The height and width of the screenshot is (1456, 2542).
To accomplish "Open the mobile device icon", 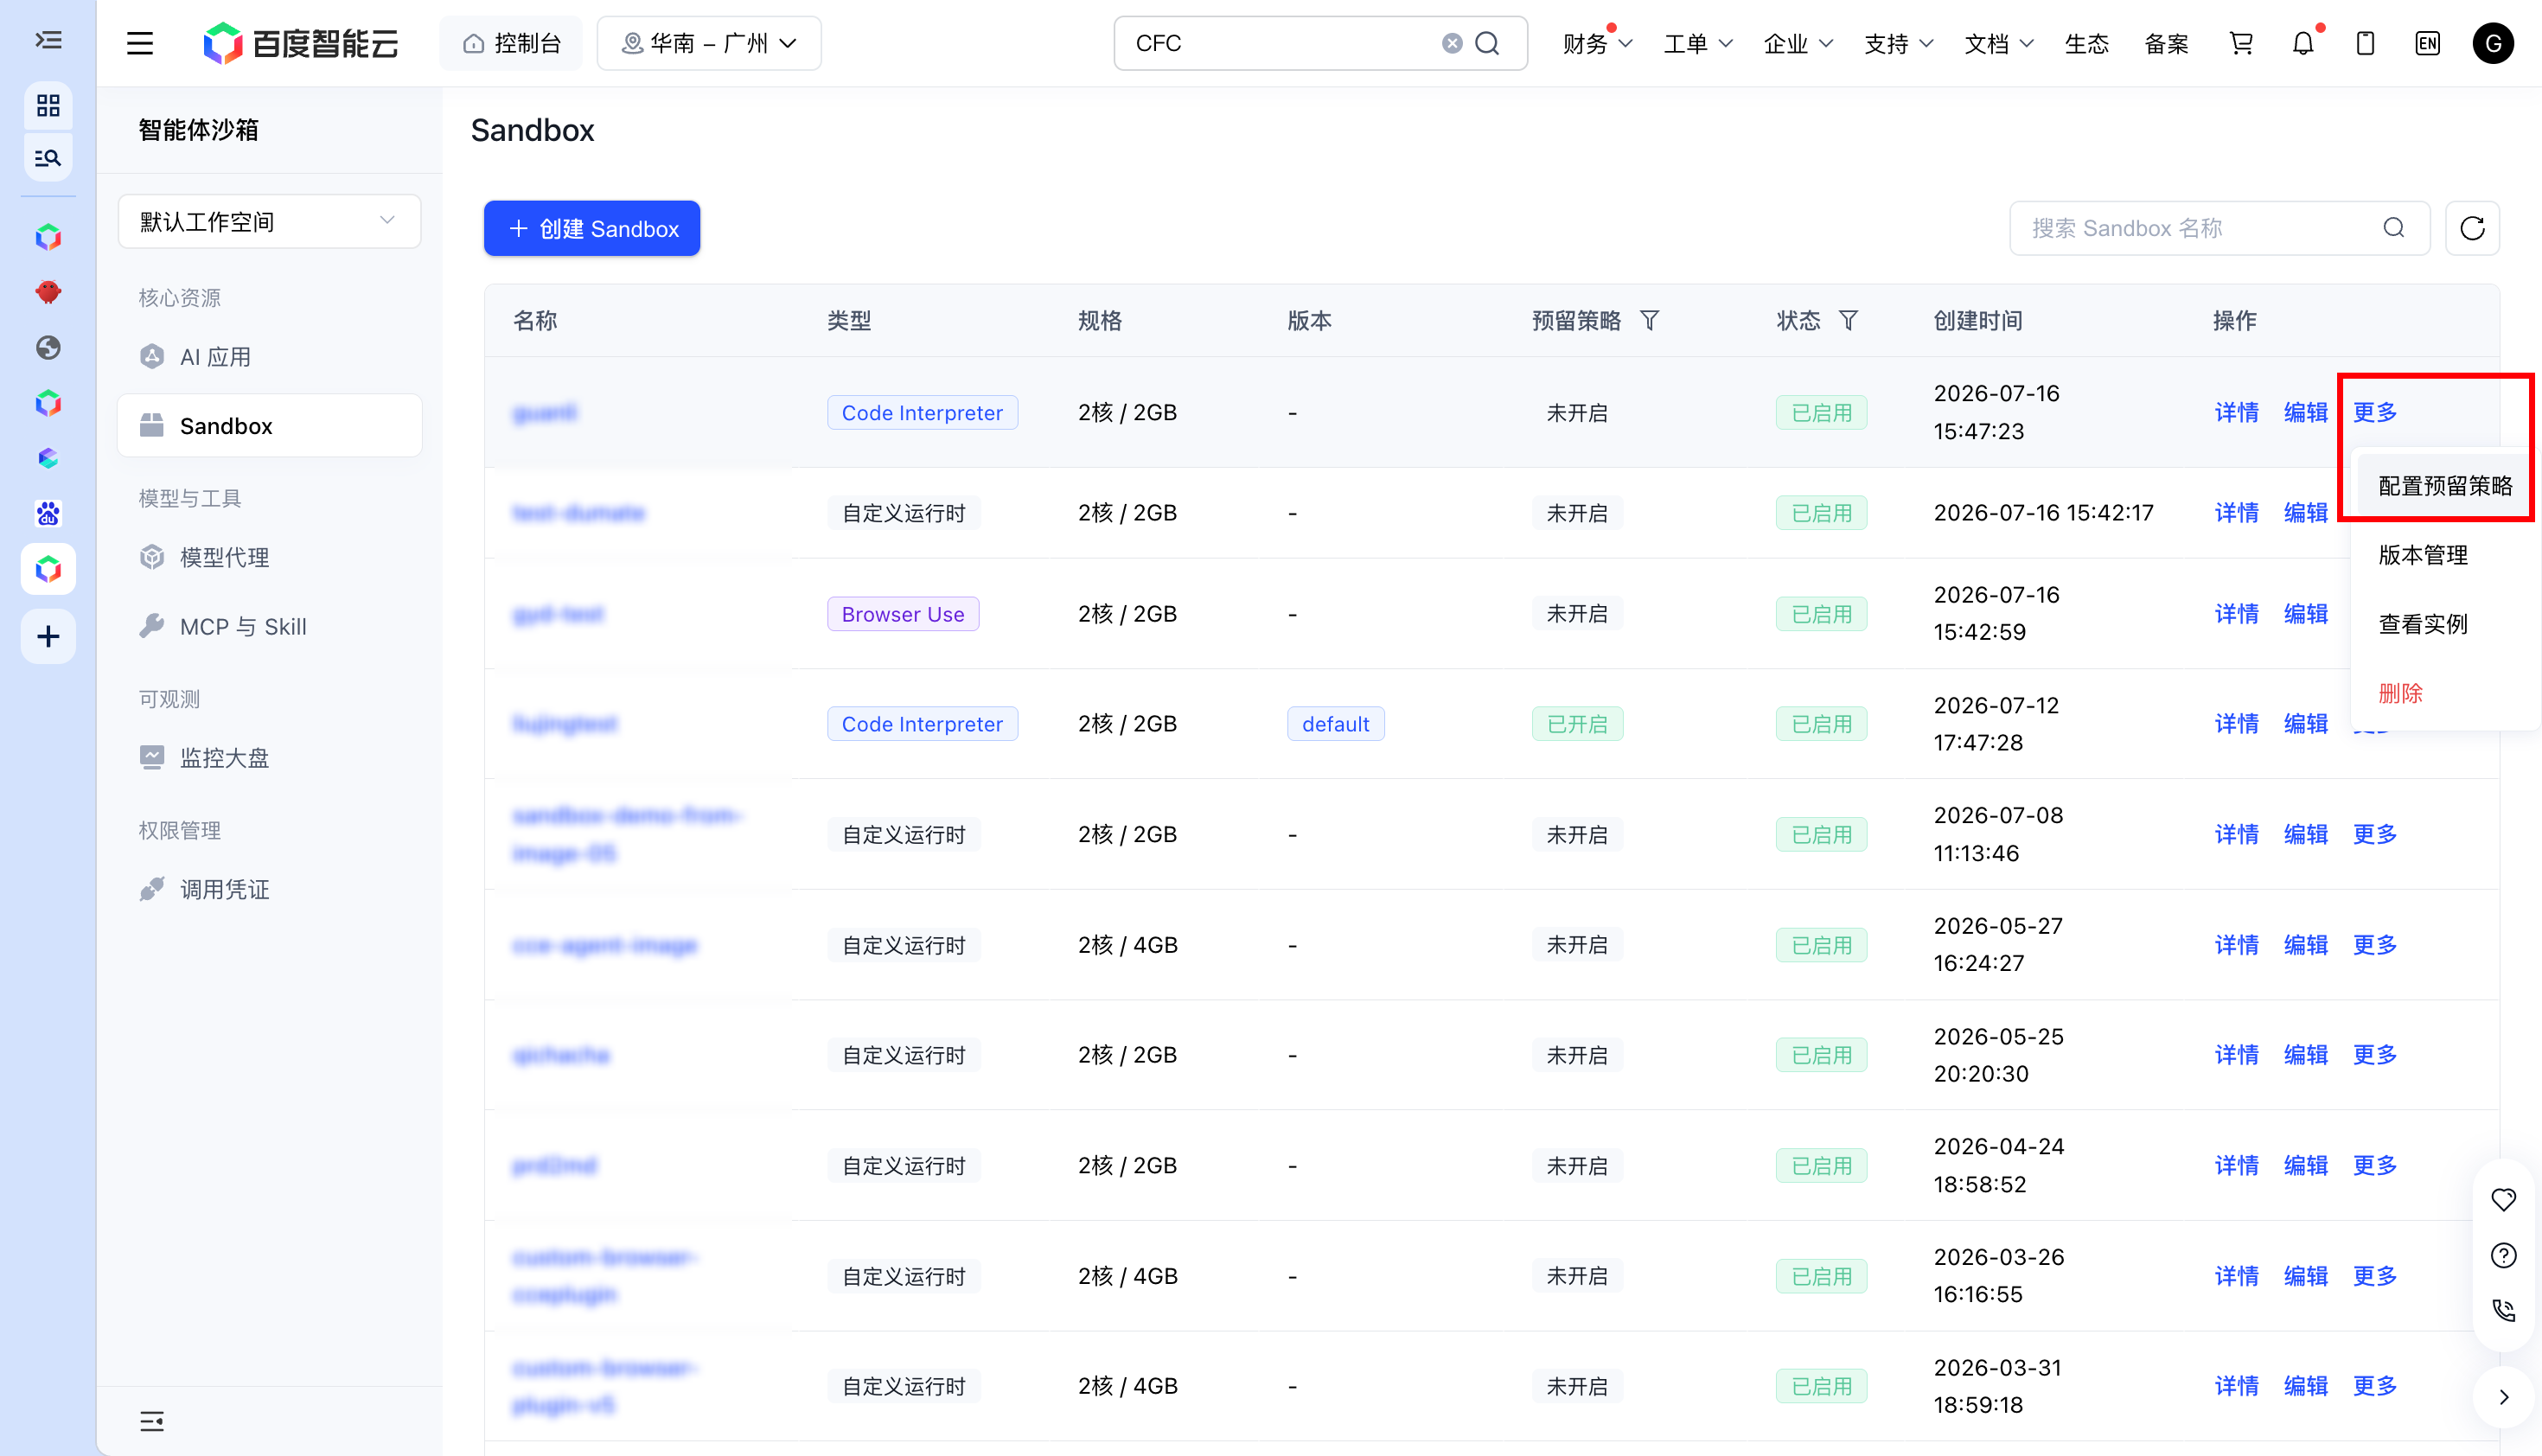I will [x=2365, y=43].
